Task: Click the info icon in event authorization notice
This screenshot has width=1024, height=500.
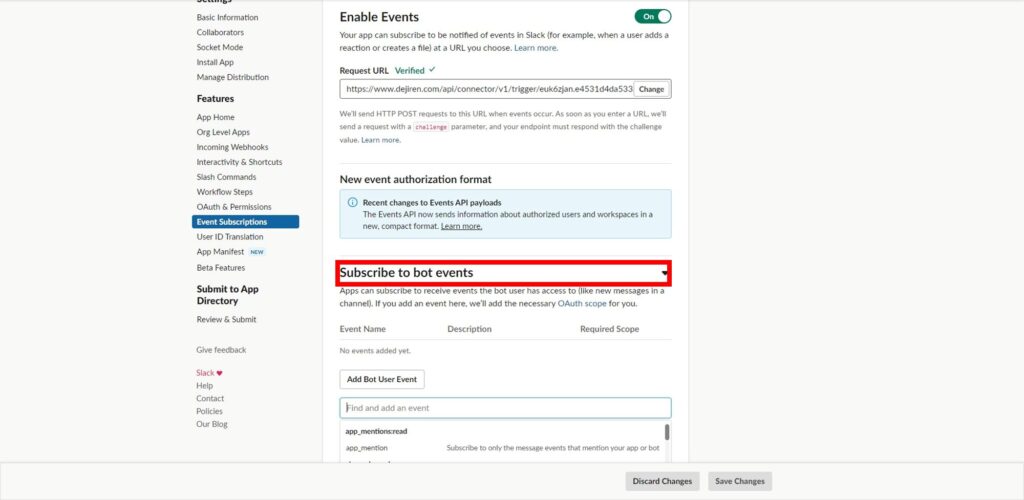Action: pos(353,202)
